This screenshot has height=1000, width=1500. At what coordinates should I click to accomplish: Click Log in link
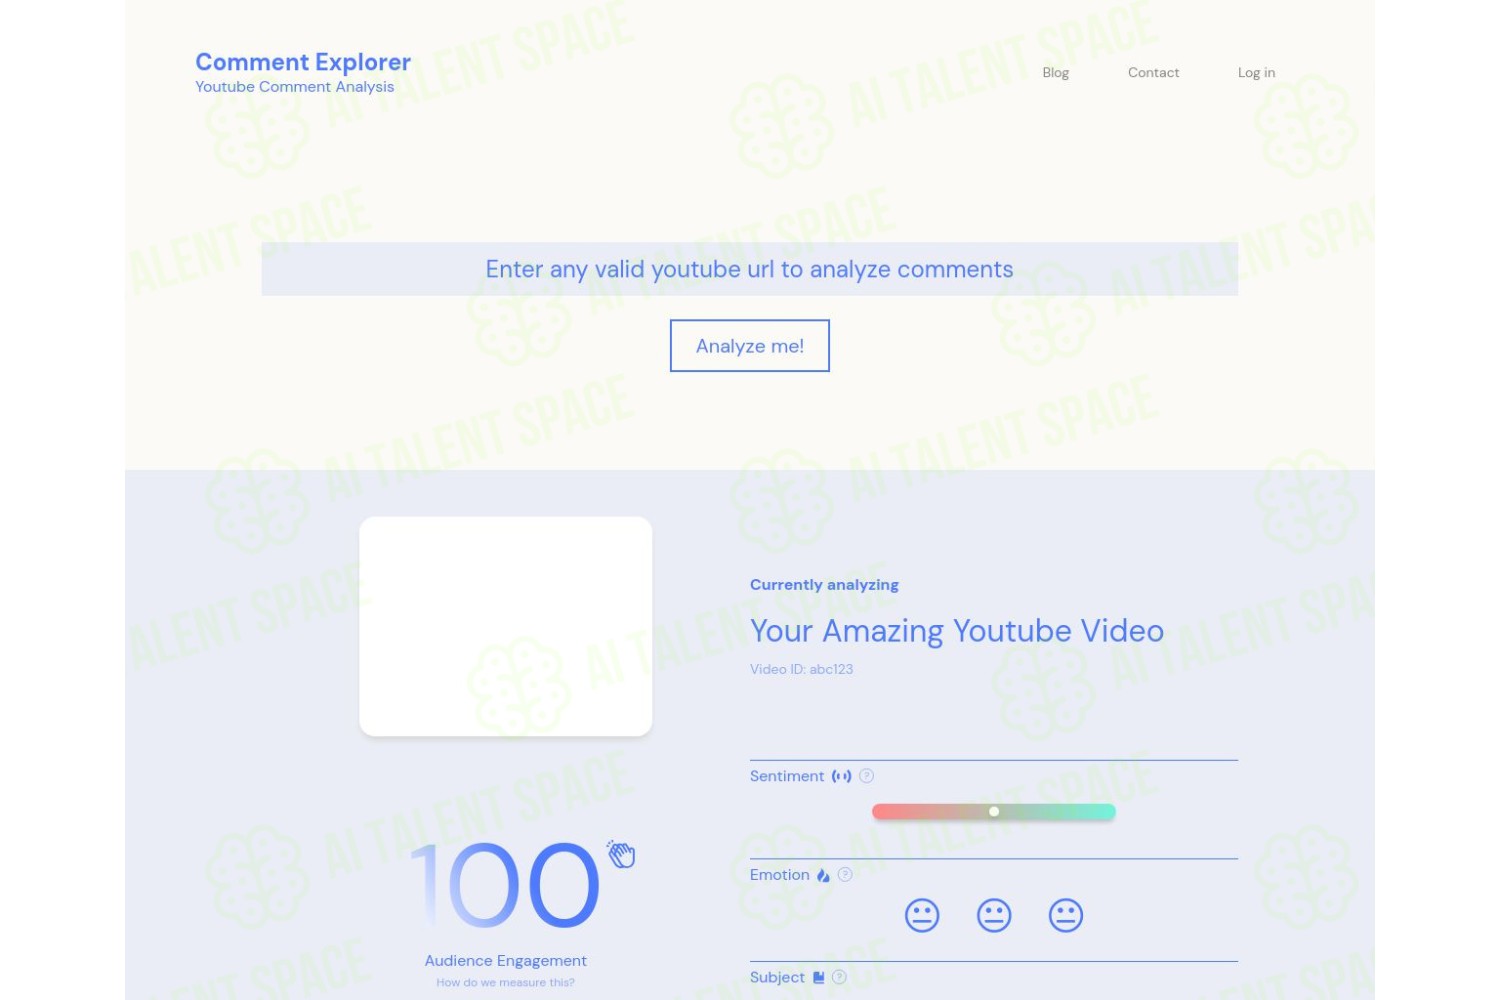click(x=1256, y=73)
